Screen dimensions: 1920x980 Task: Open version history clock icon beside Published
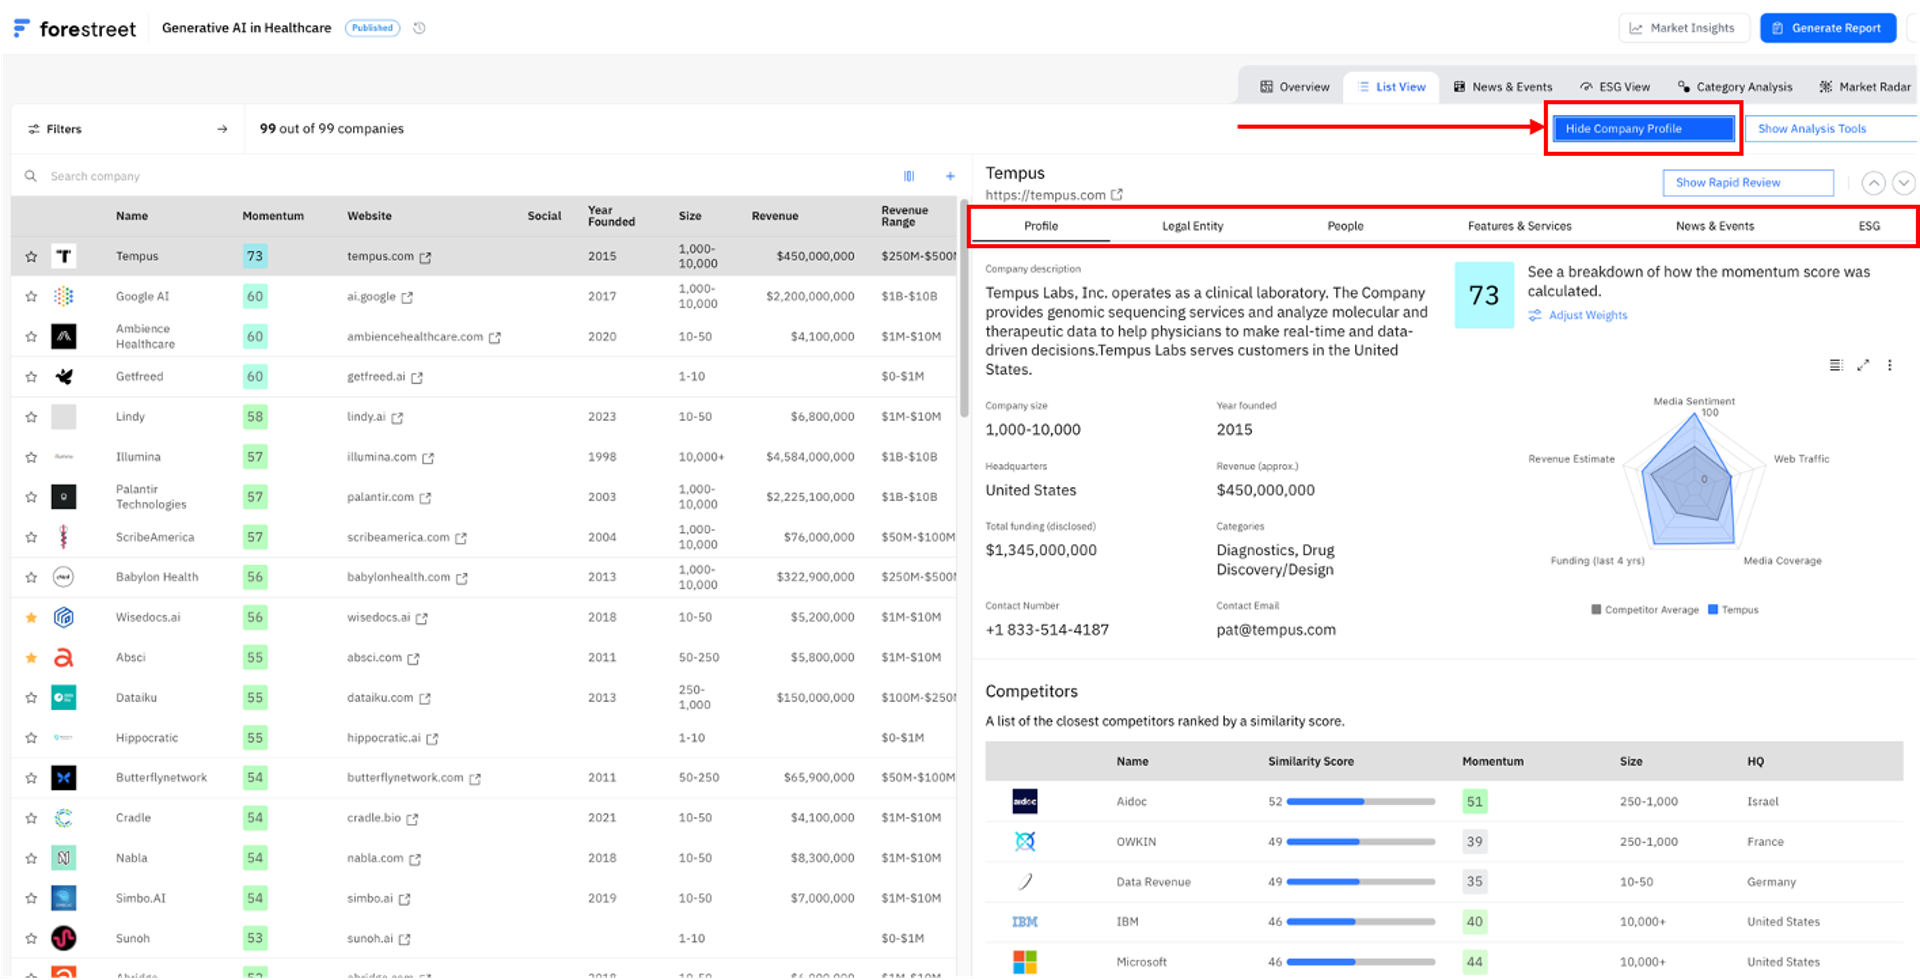click(420, 28)
